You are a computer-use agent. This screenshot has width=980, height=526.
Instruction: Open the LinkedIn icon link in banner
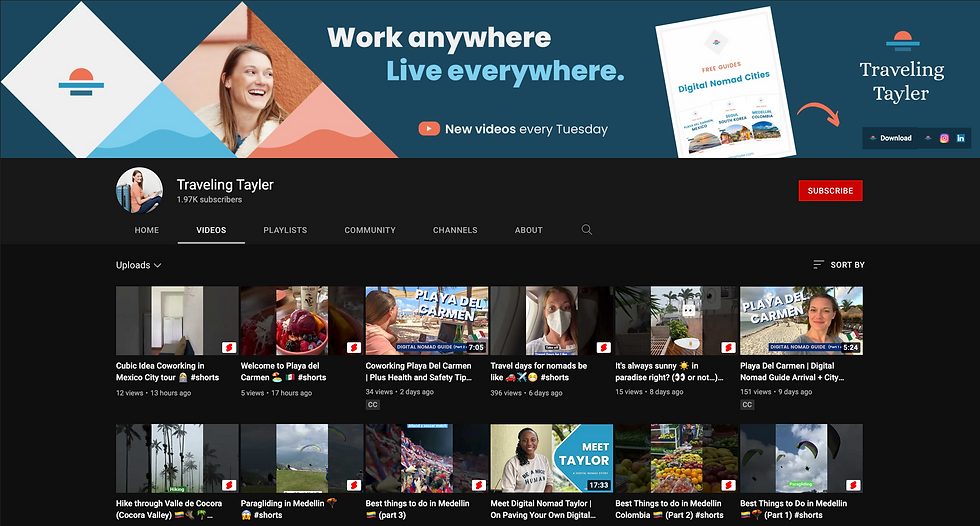point(961,138)
